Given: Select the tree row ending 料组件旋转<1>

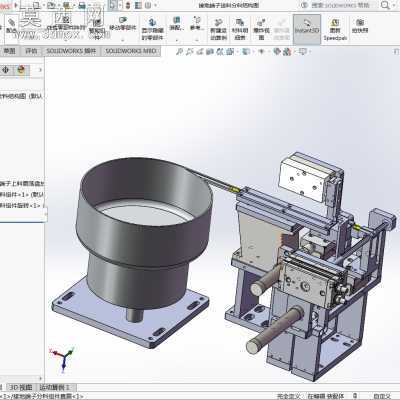Looking at the screenshot, I should point(22,205).
